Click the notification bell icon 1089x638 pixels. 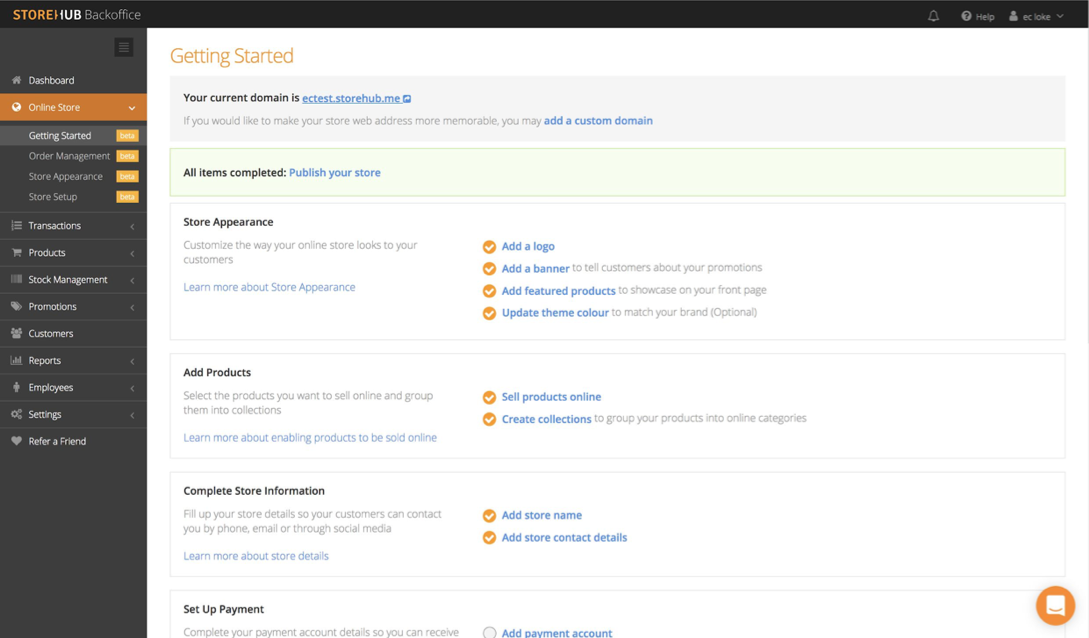point(933,16)
